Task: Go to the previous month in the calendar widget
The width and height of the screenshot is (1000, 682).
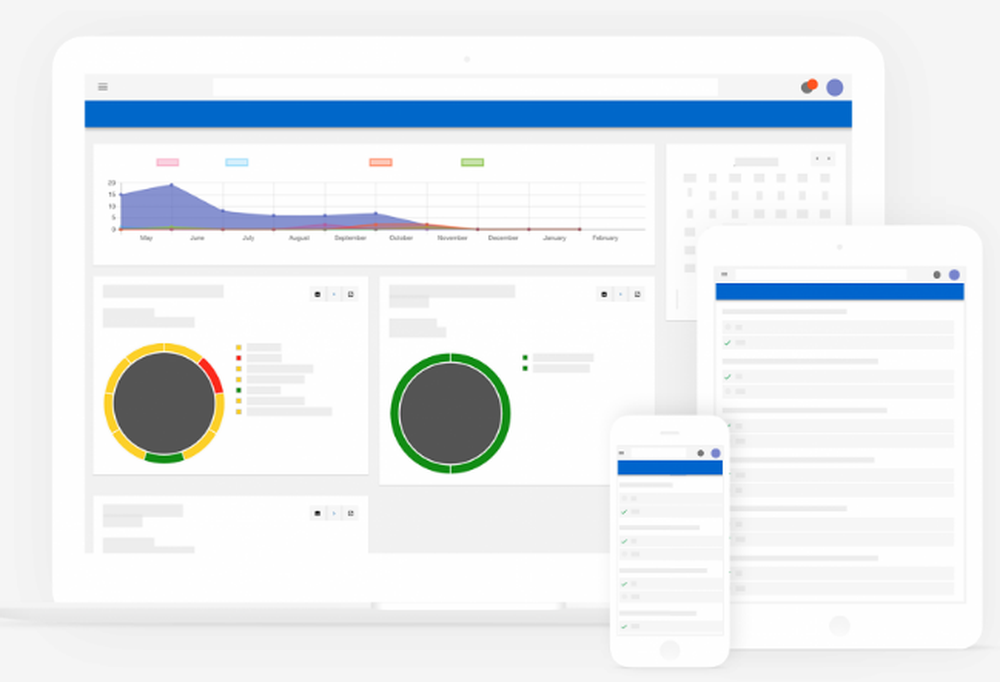Action: coord(818,158)
